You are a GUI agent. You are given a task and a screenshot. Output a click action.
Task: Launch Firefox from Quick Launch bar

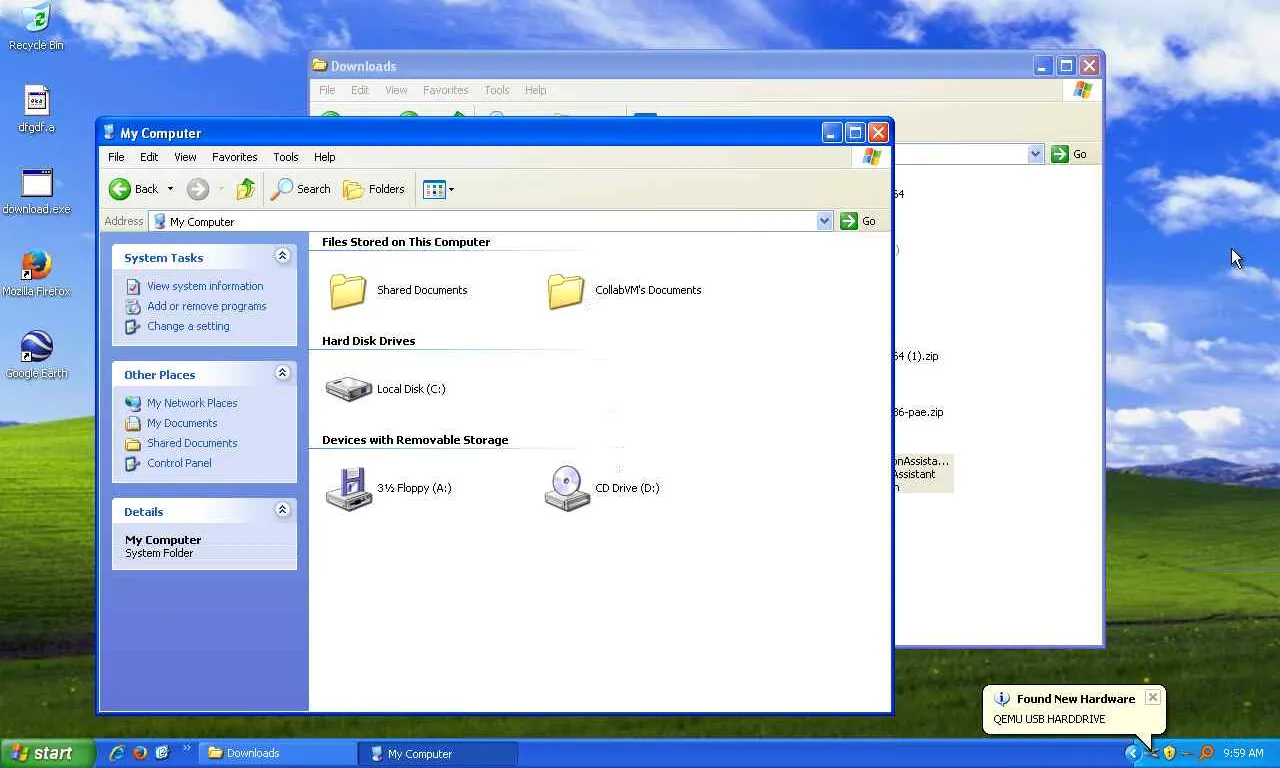point(140,753)
